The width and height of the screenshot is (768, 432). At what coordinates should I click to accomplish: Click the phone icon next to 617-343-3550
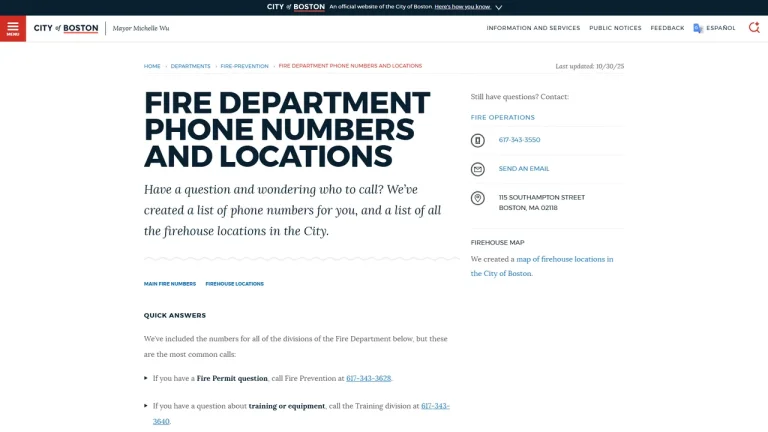(x=478, y=141)
